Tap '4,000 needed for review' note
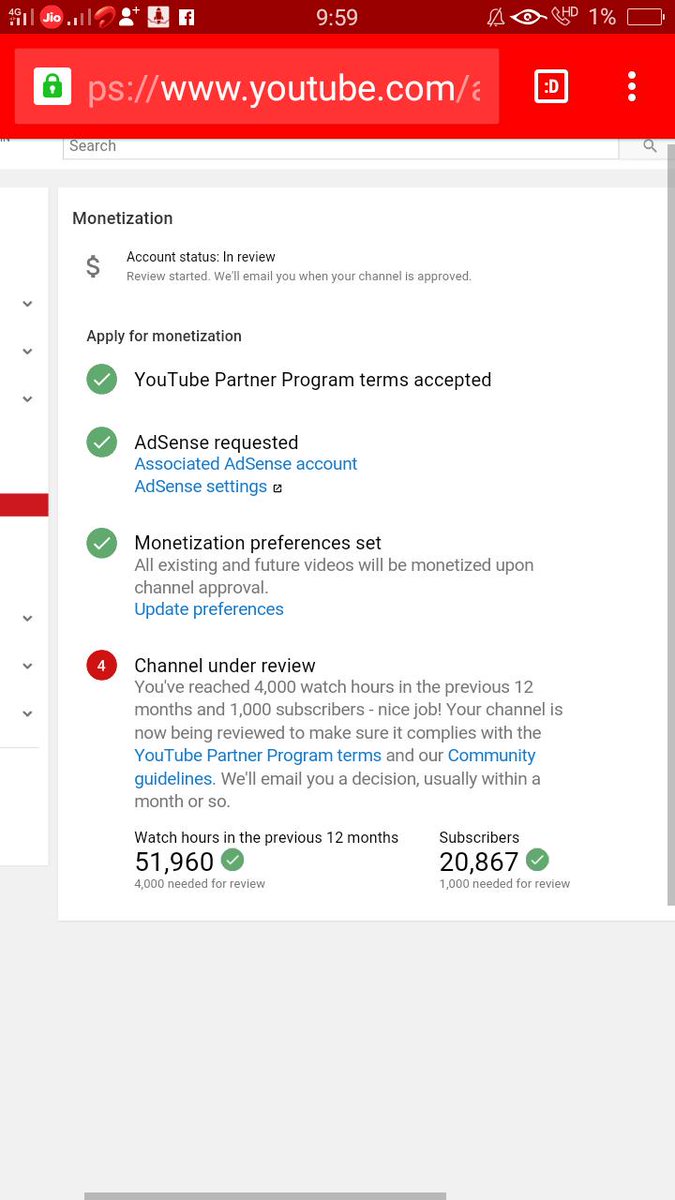This screenshot has width=675, height=1200. pyautogui.click(x=200, y=884)
